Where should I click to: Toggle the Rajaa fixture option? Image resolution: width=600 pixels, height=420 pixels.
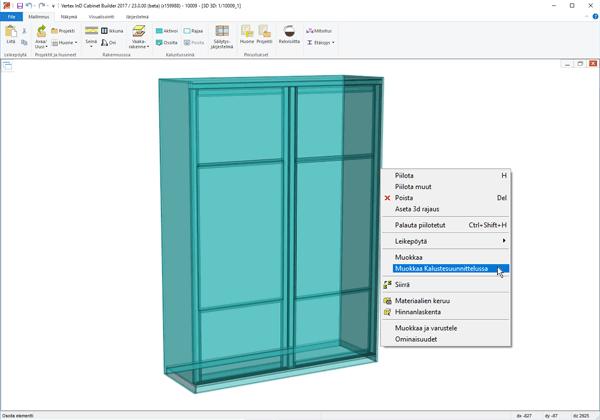pos(194,31)
